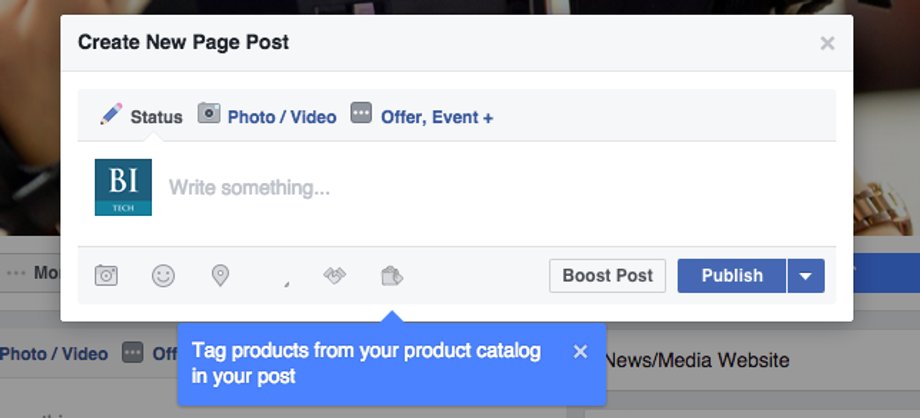Click the camera icon beside Photo / Video
The height and width of the screenshot is (418, 920).
(x=209, y=113)
